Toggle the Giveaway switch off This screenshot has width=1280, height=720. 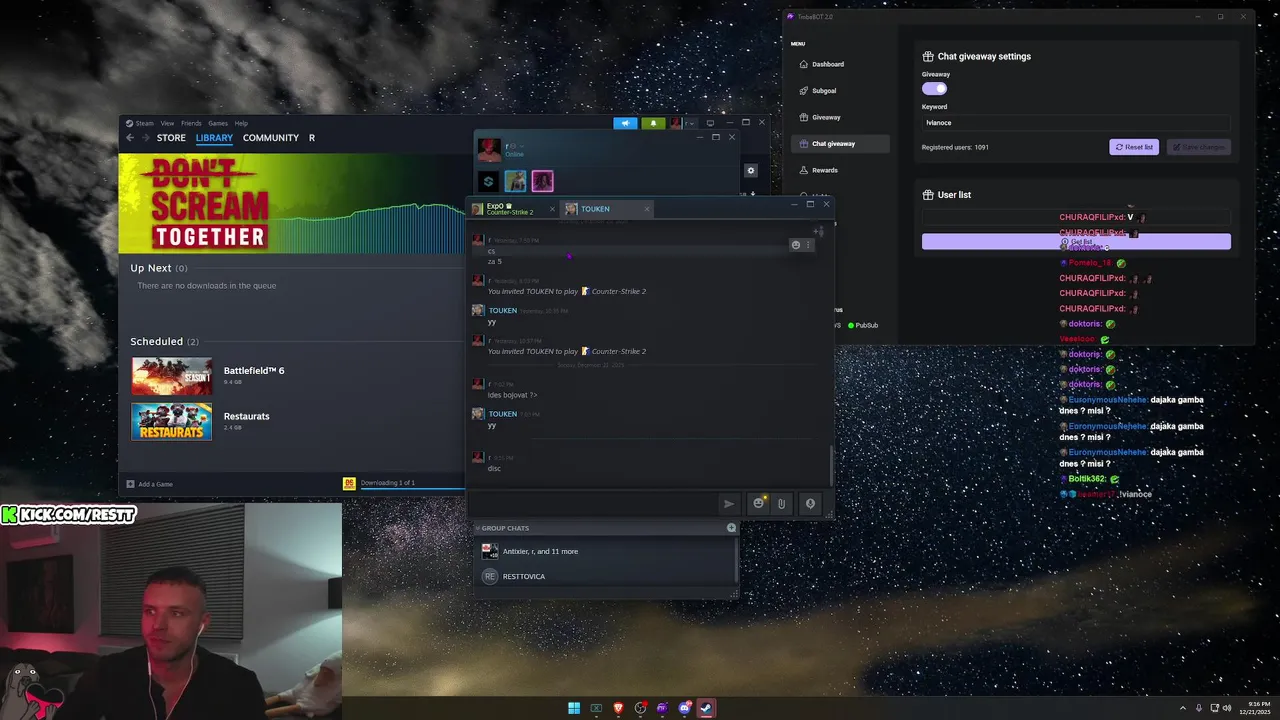(934, 88)
